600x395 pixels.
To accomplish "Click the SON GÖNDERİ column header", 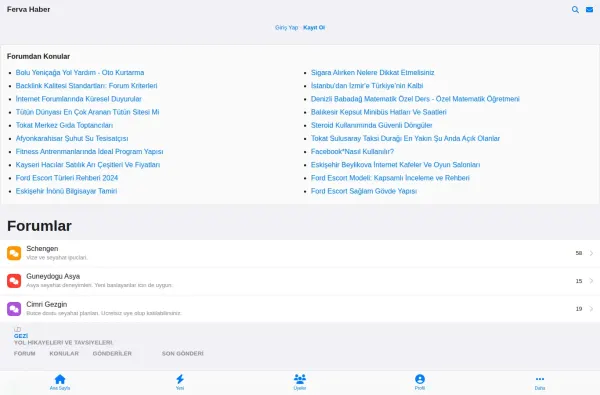I will pyautogui.click(x=183, y=354).
